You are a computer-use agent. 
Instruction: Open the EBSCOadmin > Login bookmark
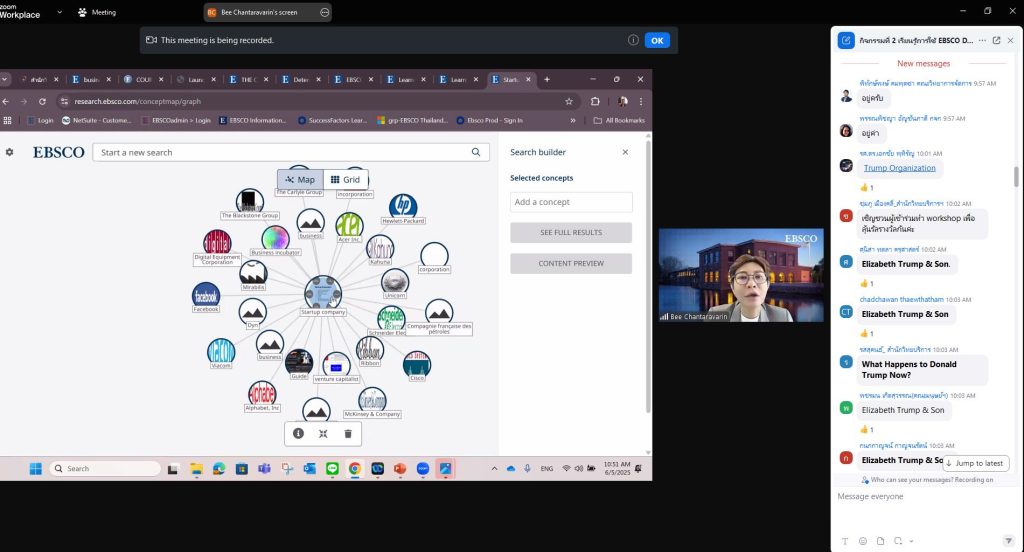coord(176,120)
